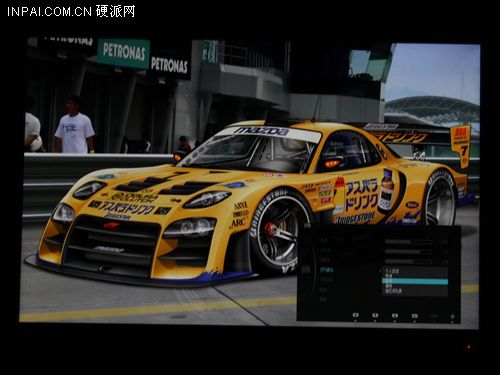This screenshot has height=375, width=500.
Task: Click the OSD category icon left of the menu list
Action: [x=306, y=269]
